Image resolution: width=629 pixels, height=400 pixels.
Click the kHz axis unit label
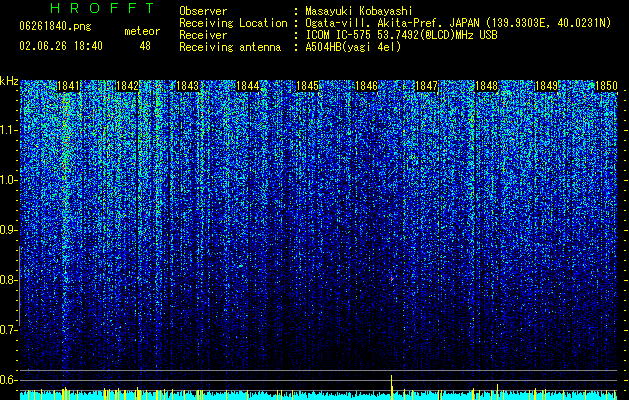(9, 81)
